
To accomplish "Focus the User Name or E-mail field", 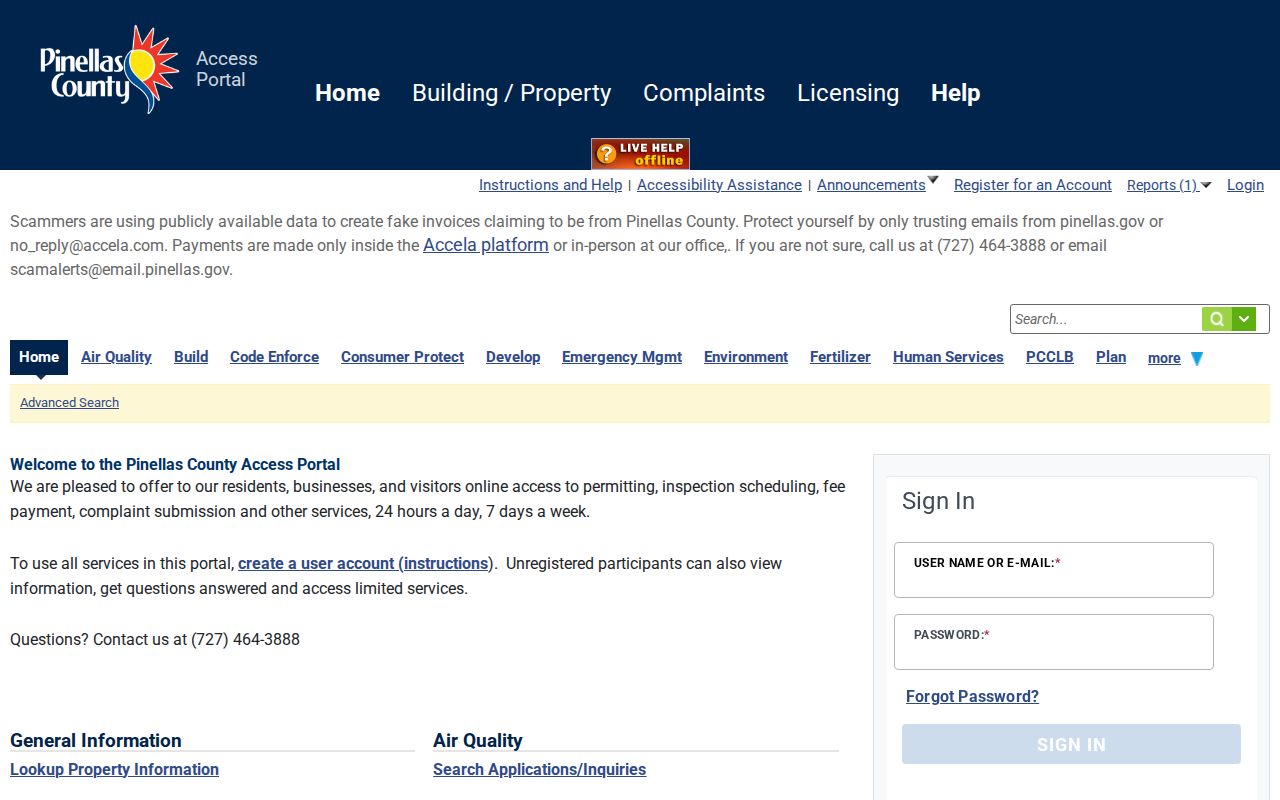I will coord(1054,570).
